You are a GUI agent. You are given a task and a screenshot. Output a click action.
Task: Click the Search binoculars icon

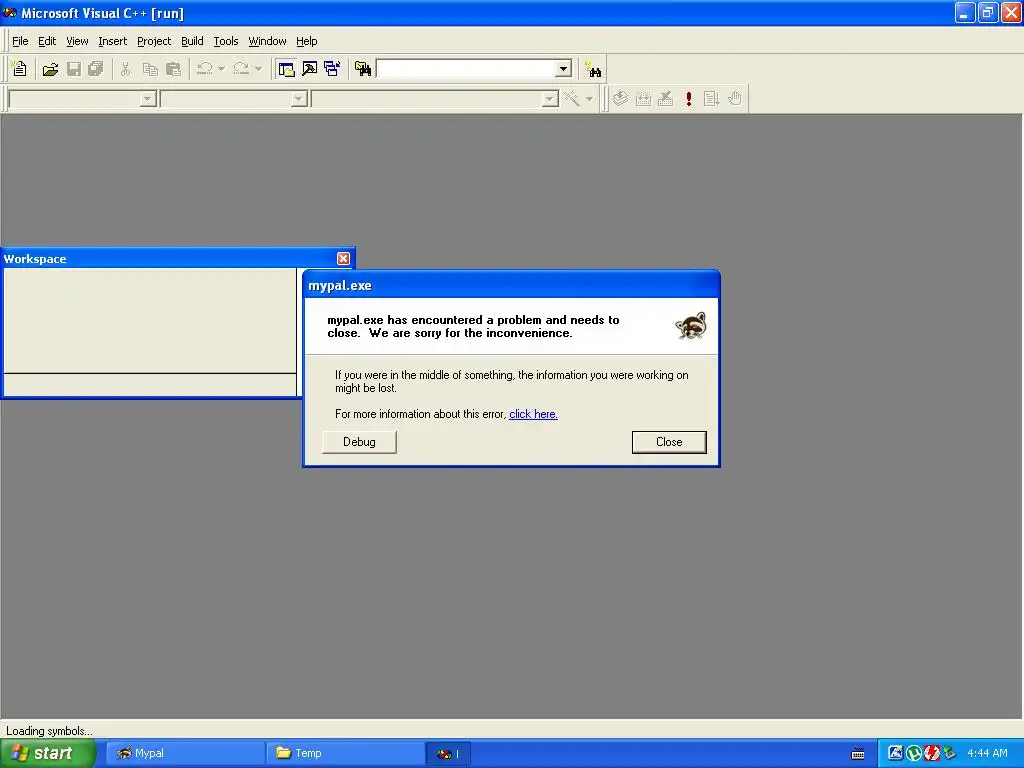[593, 69]
